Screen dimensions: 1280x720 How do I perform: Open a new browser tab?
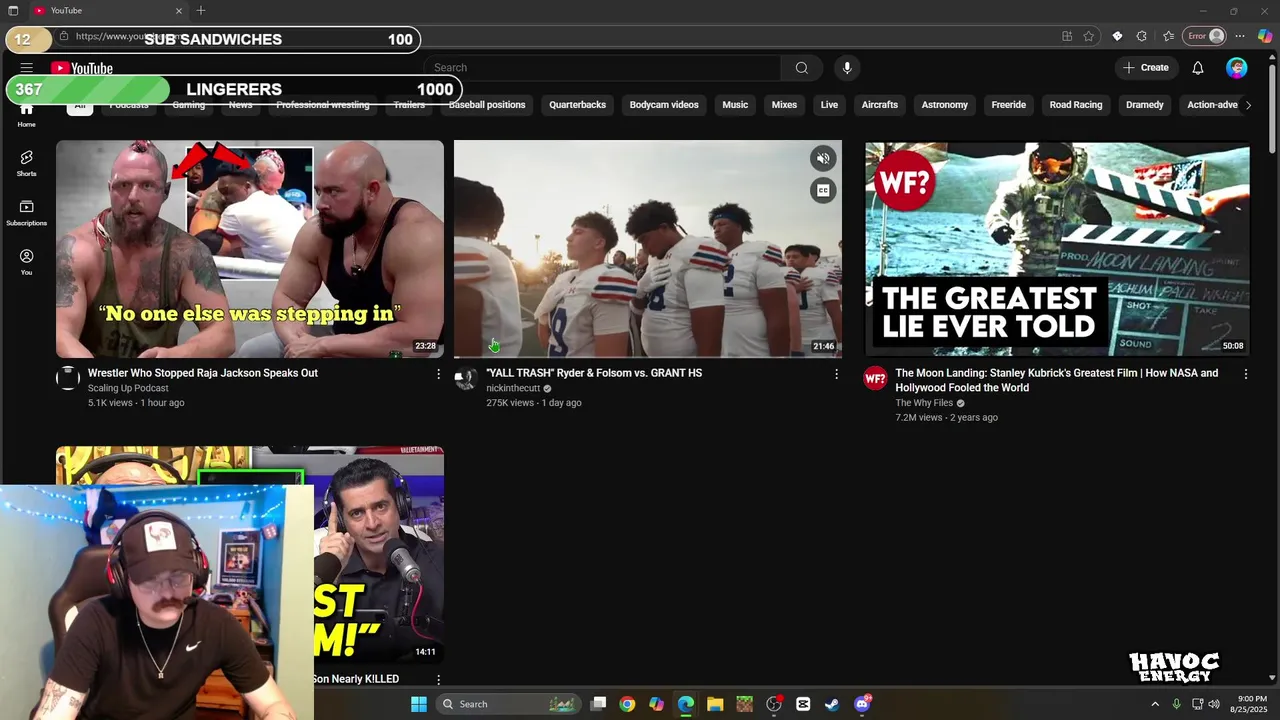(x=201, y=10)
